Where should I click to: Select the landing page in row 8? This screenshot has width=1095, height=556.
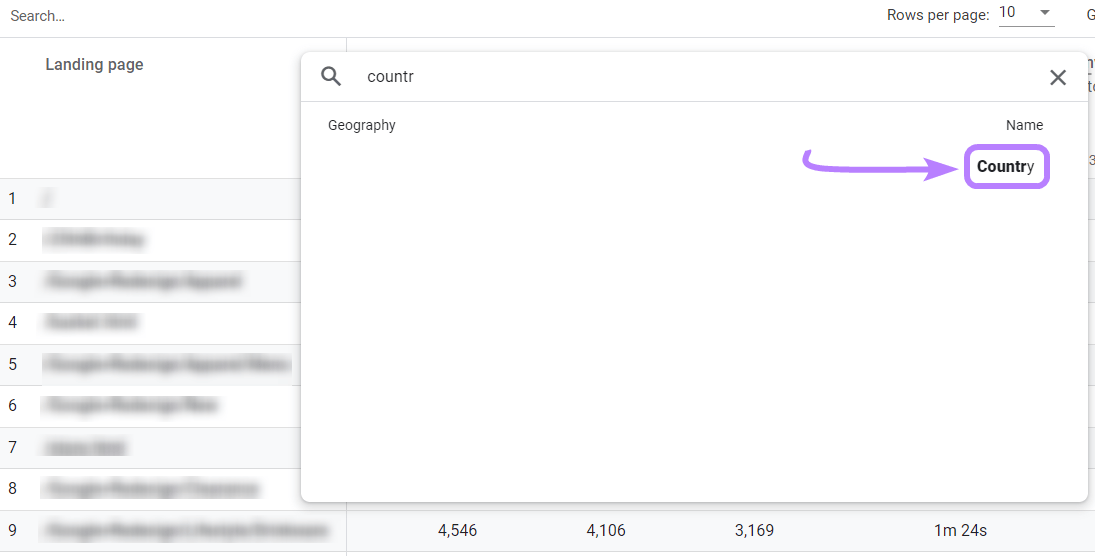point(151,489)
